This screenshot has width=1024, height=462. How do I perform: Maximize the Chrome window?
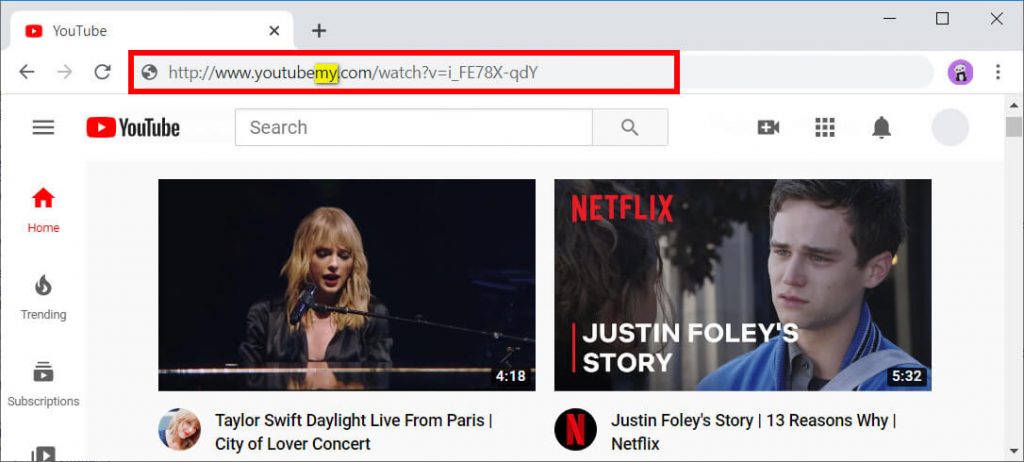click(x=942, y=19)
